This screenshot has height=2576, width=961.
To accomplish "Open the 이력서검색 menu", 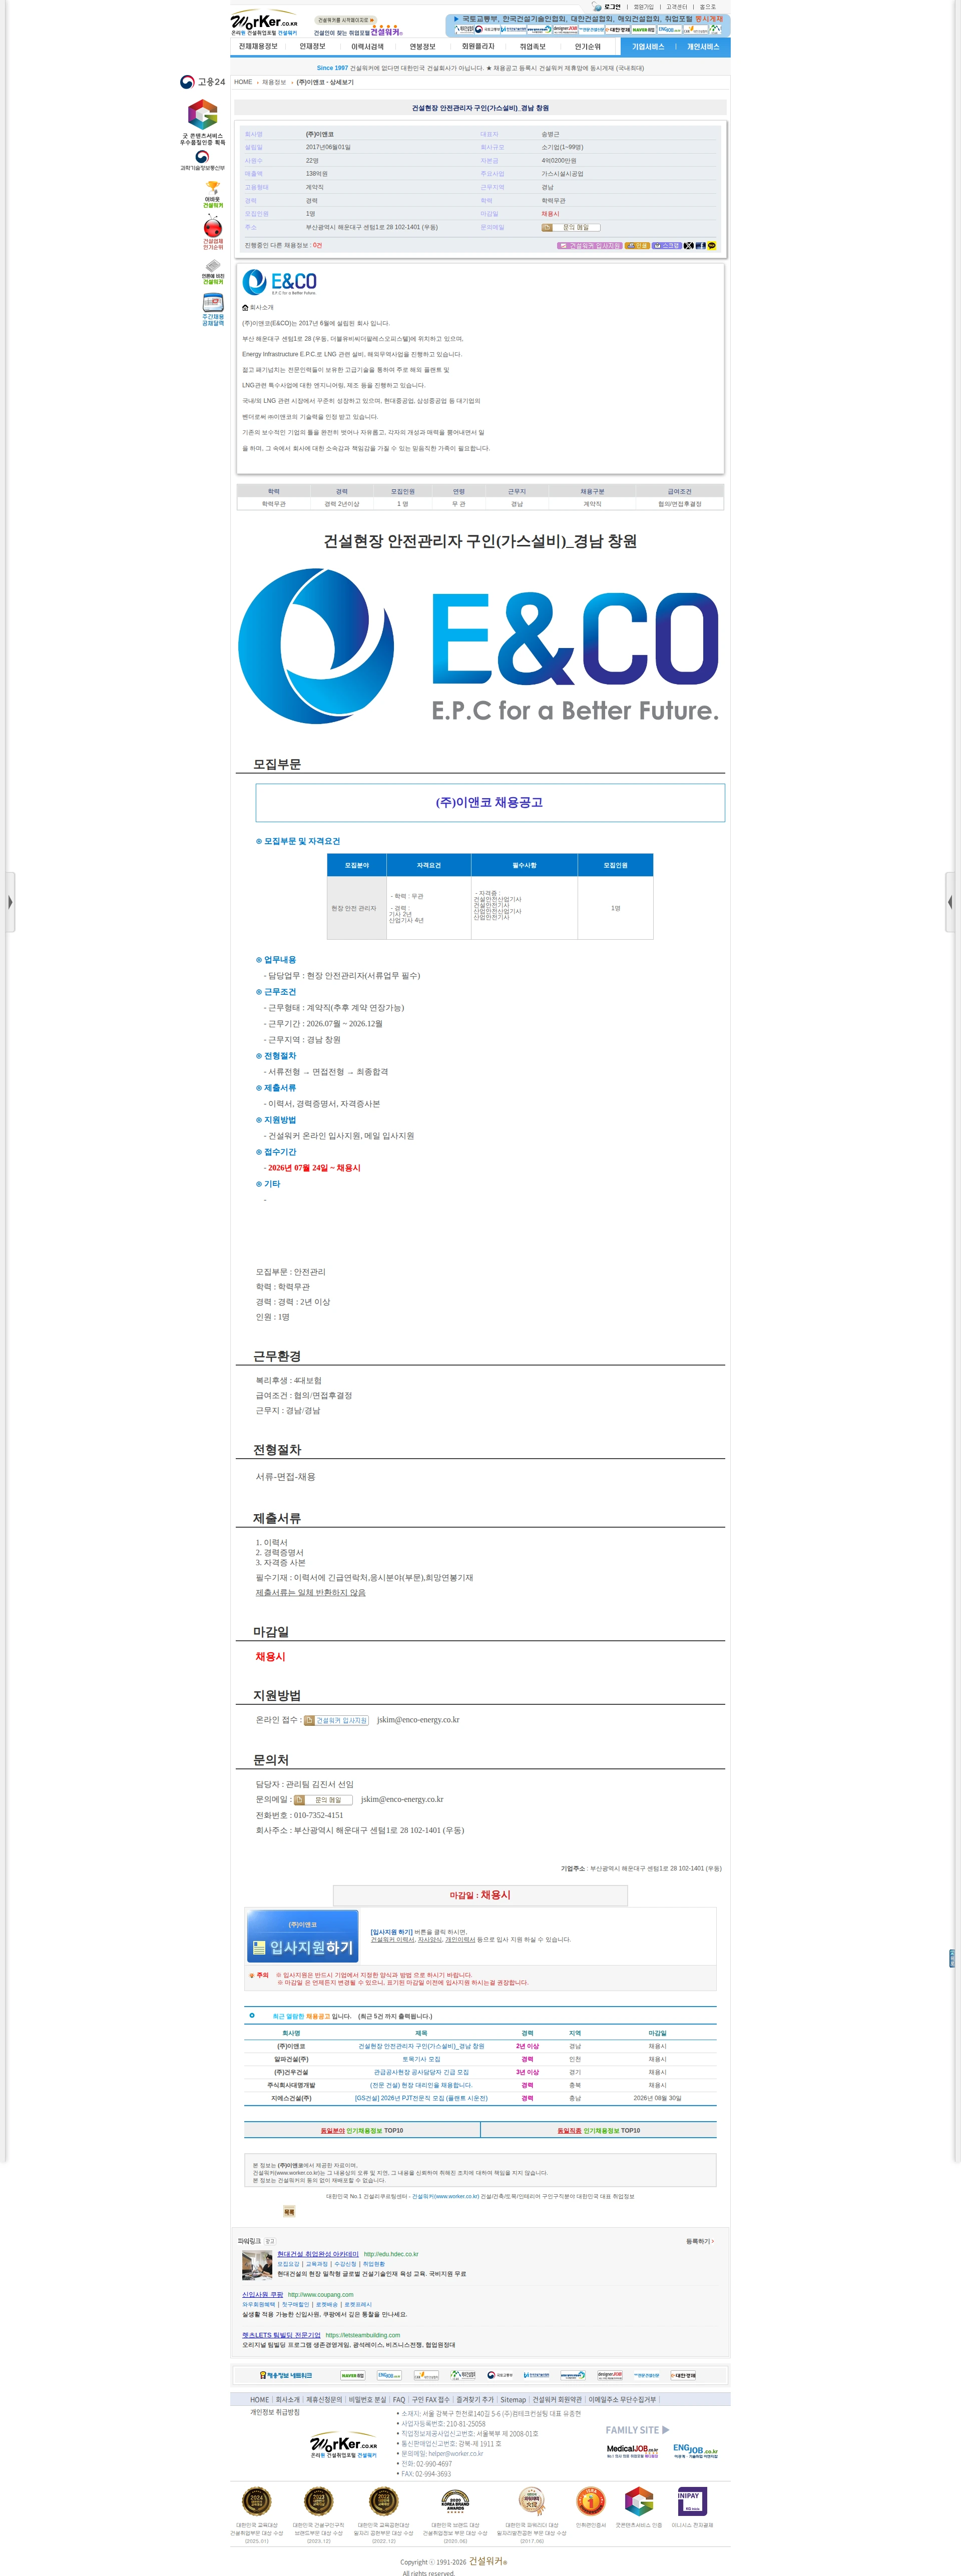I will [367, 46].
